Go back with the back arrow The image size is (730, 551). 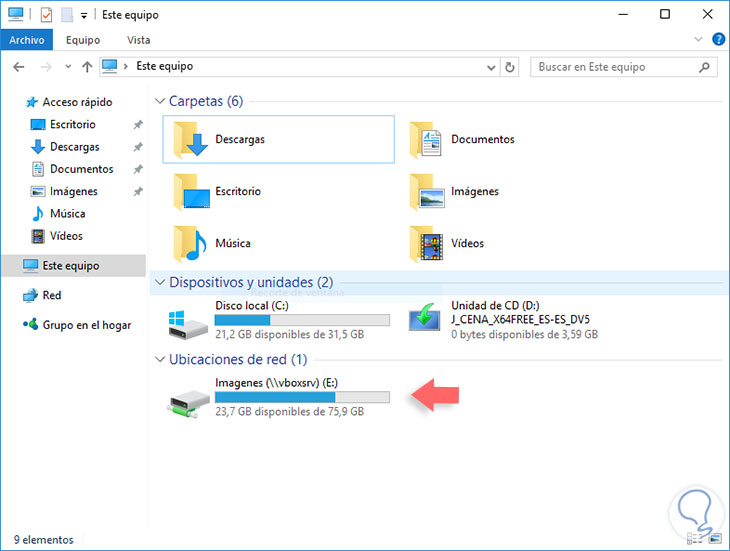pos(19,67)
